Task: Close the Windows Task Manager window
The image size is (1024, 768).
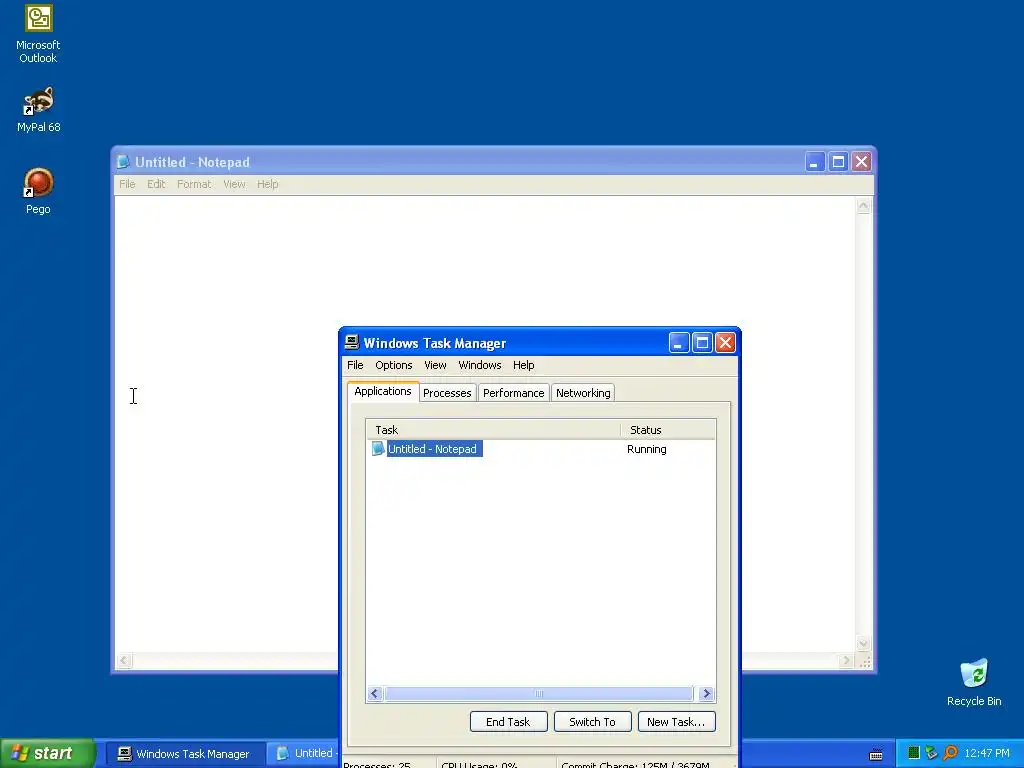Action: 725,342
